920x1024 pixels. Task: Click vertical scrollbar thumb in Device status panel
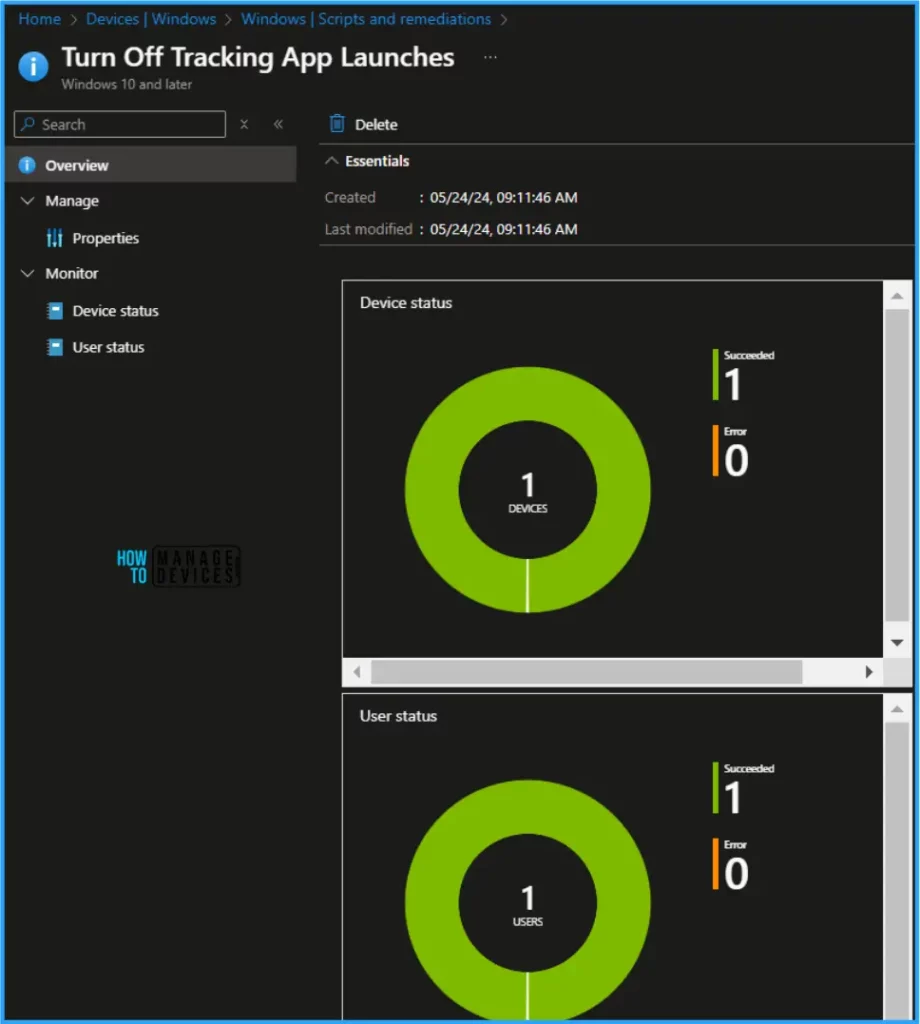[897, 465]
